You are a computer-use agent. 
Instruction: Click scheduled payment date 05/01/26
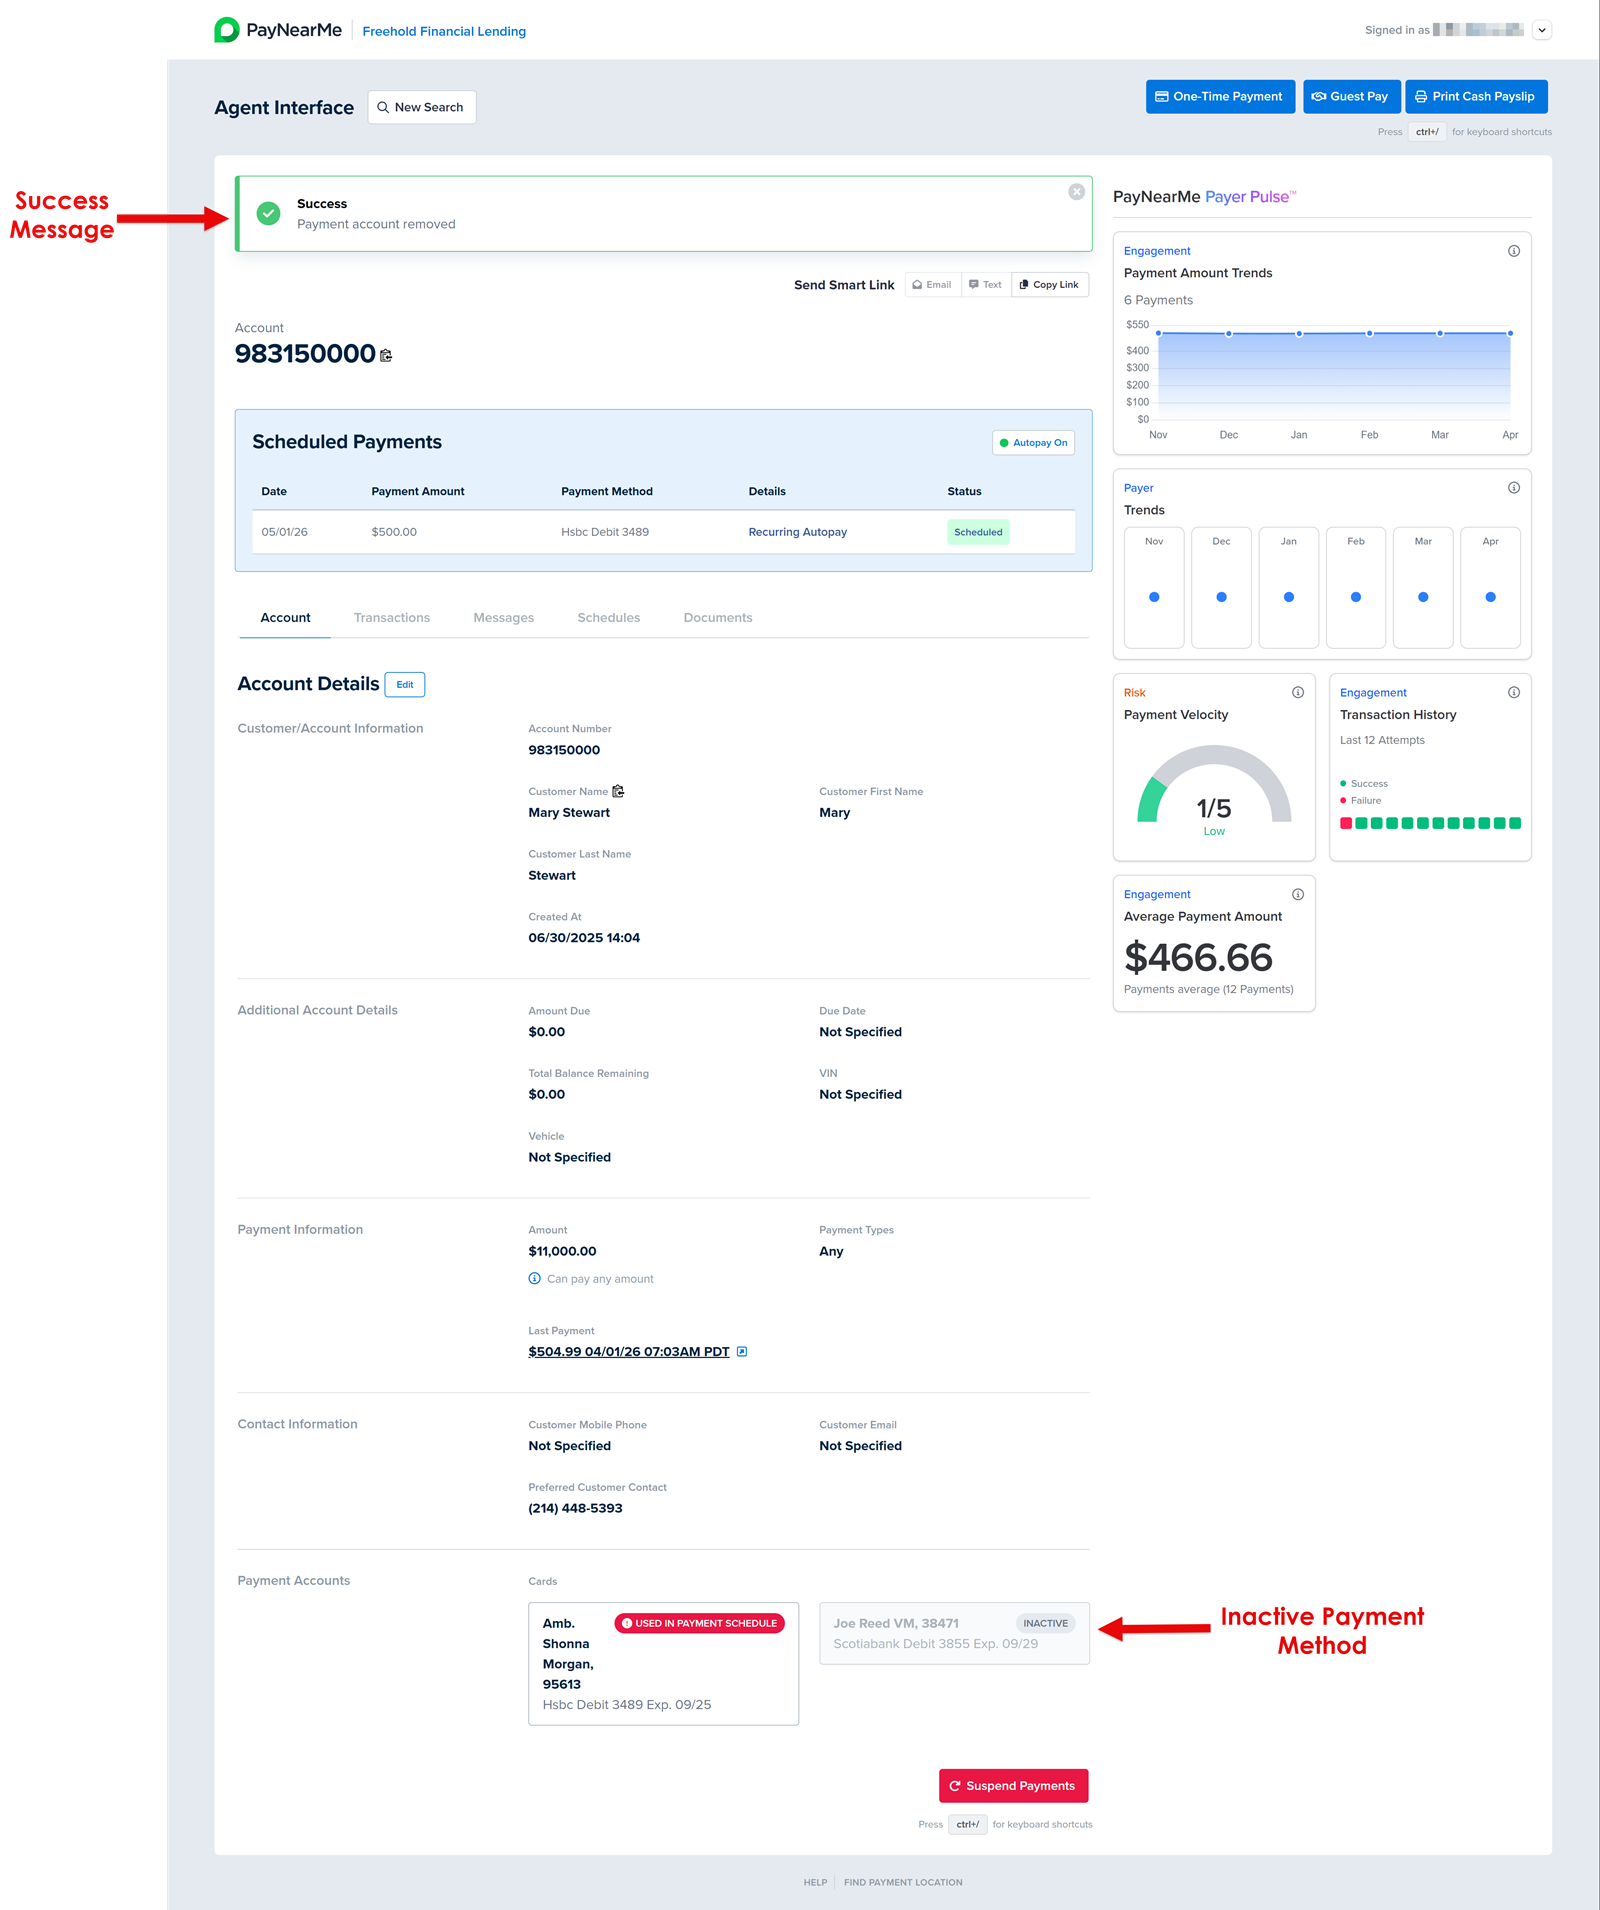click(x=285, y=532)
